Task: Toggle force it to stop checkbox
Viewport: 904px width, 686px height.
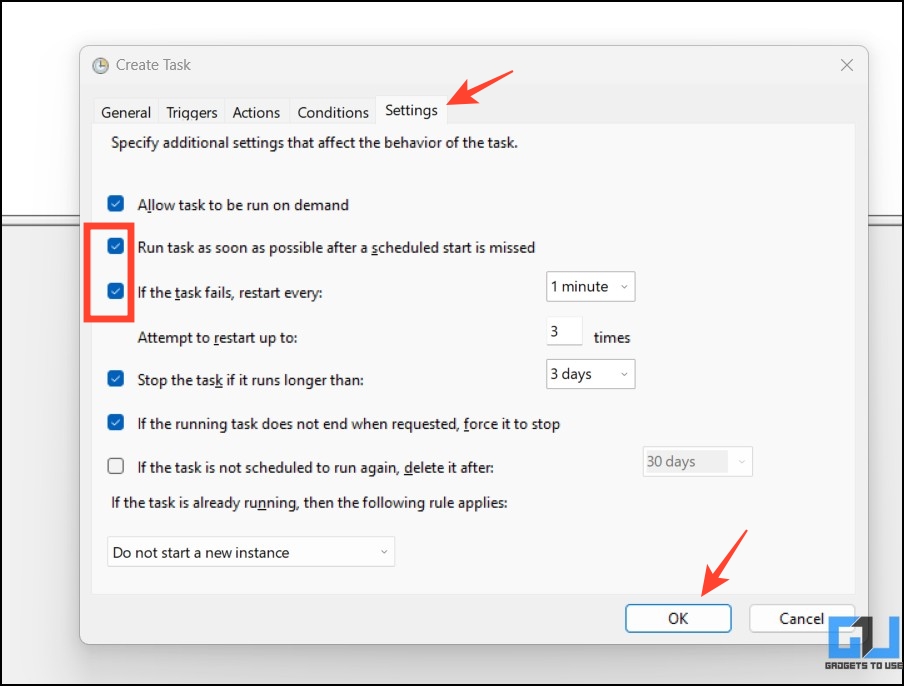Action: coord(116,423)
